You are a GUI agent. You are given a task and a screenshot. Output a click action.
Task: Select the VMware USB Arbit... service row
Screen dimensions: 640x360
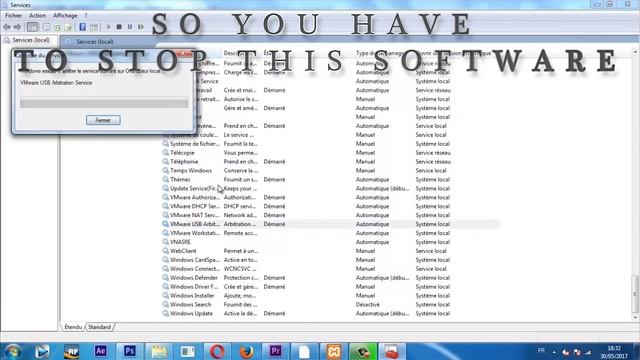[331, 224]
